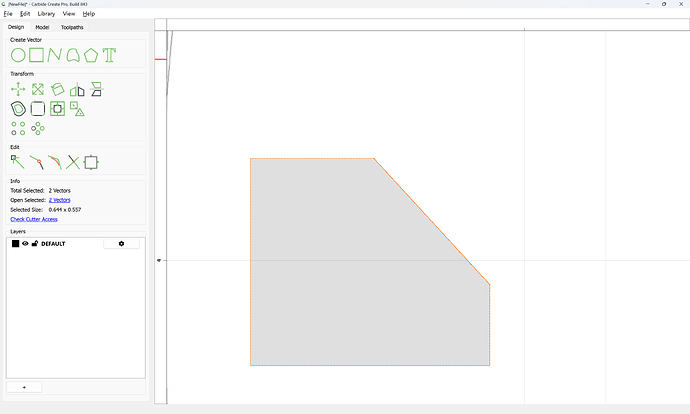This screenshot has height=414, width=690.
Task: Open DEFAULT layer settings gear
Action: [x=121, y=244]
